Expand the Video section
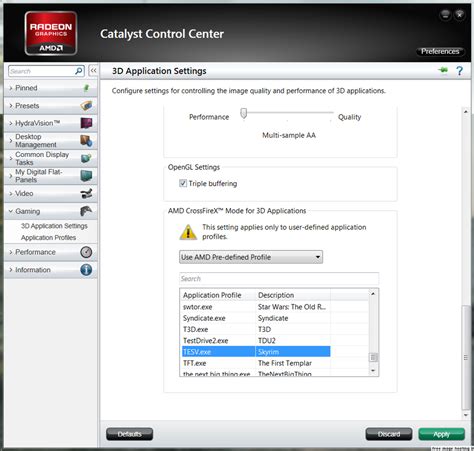This screenshot has width=474, height=451. point(51,193)
